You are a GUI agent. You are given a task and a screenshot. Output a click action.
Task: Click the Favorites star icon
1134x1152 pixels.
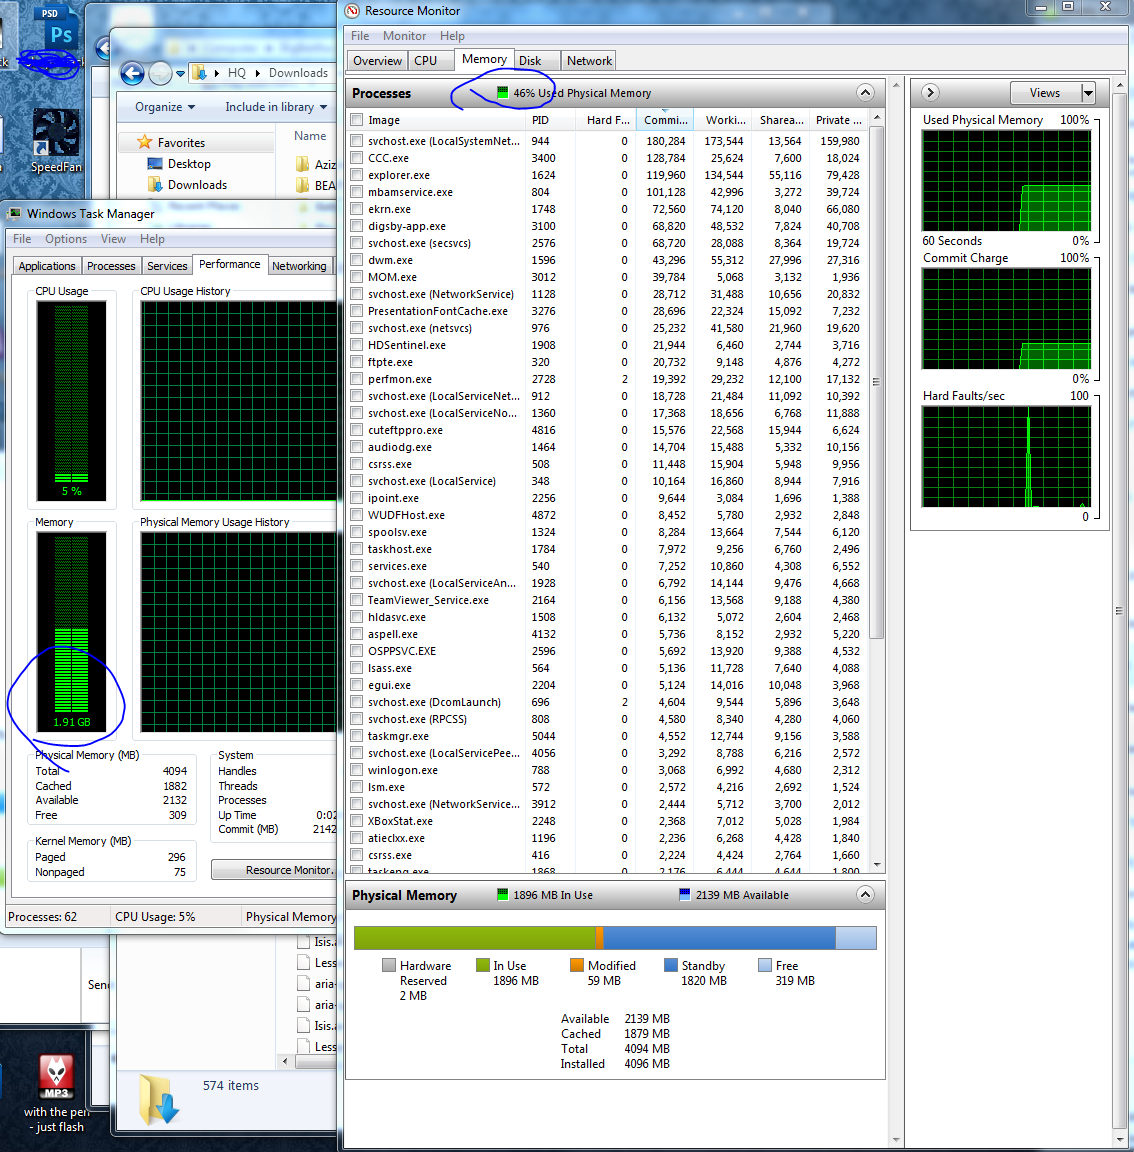(x=145, y=142)
